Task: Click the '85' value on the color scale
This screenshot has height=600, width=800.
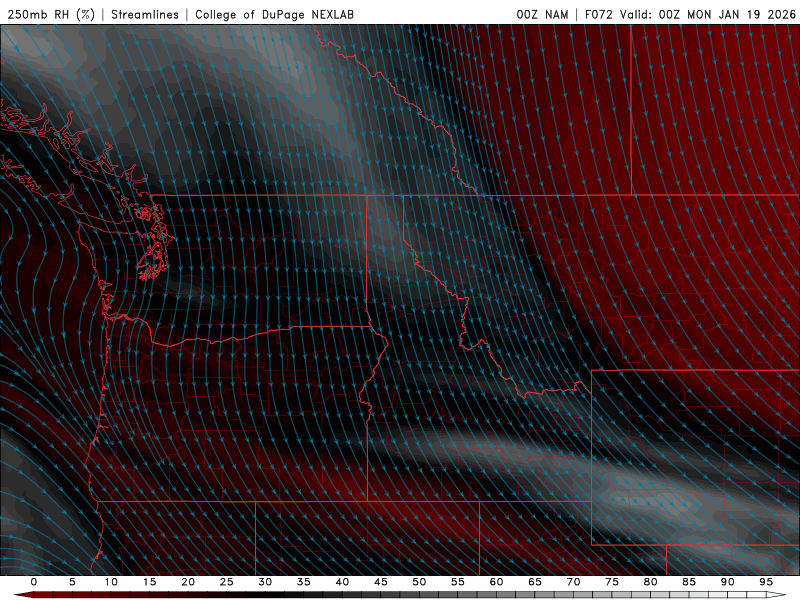Action: click(689, 582)
